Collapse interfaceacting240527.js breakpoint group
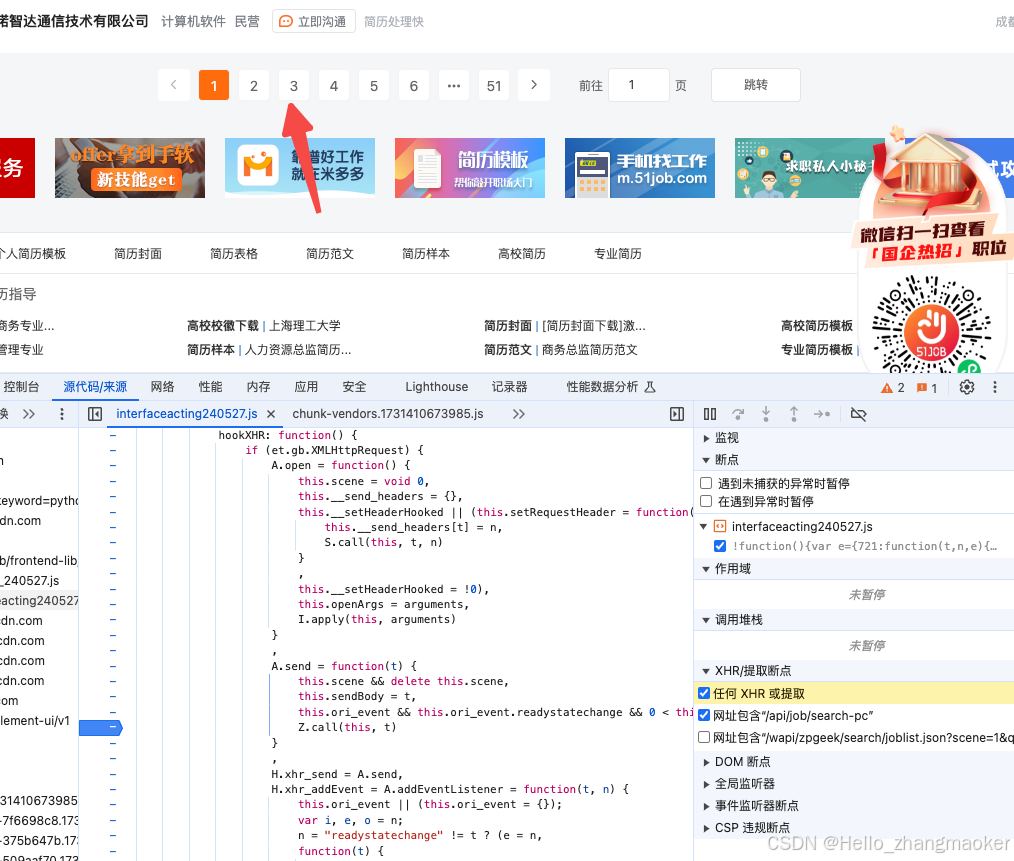Image resolution: width=1014 pixels, height=861 pixels. (x=704, y=527)
